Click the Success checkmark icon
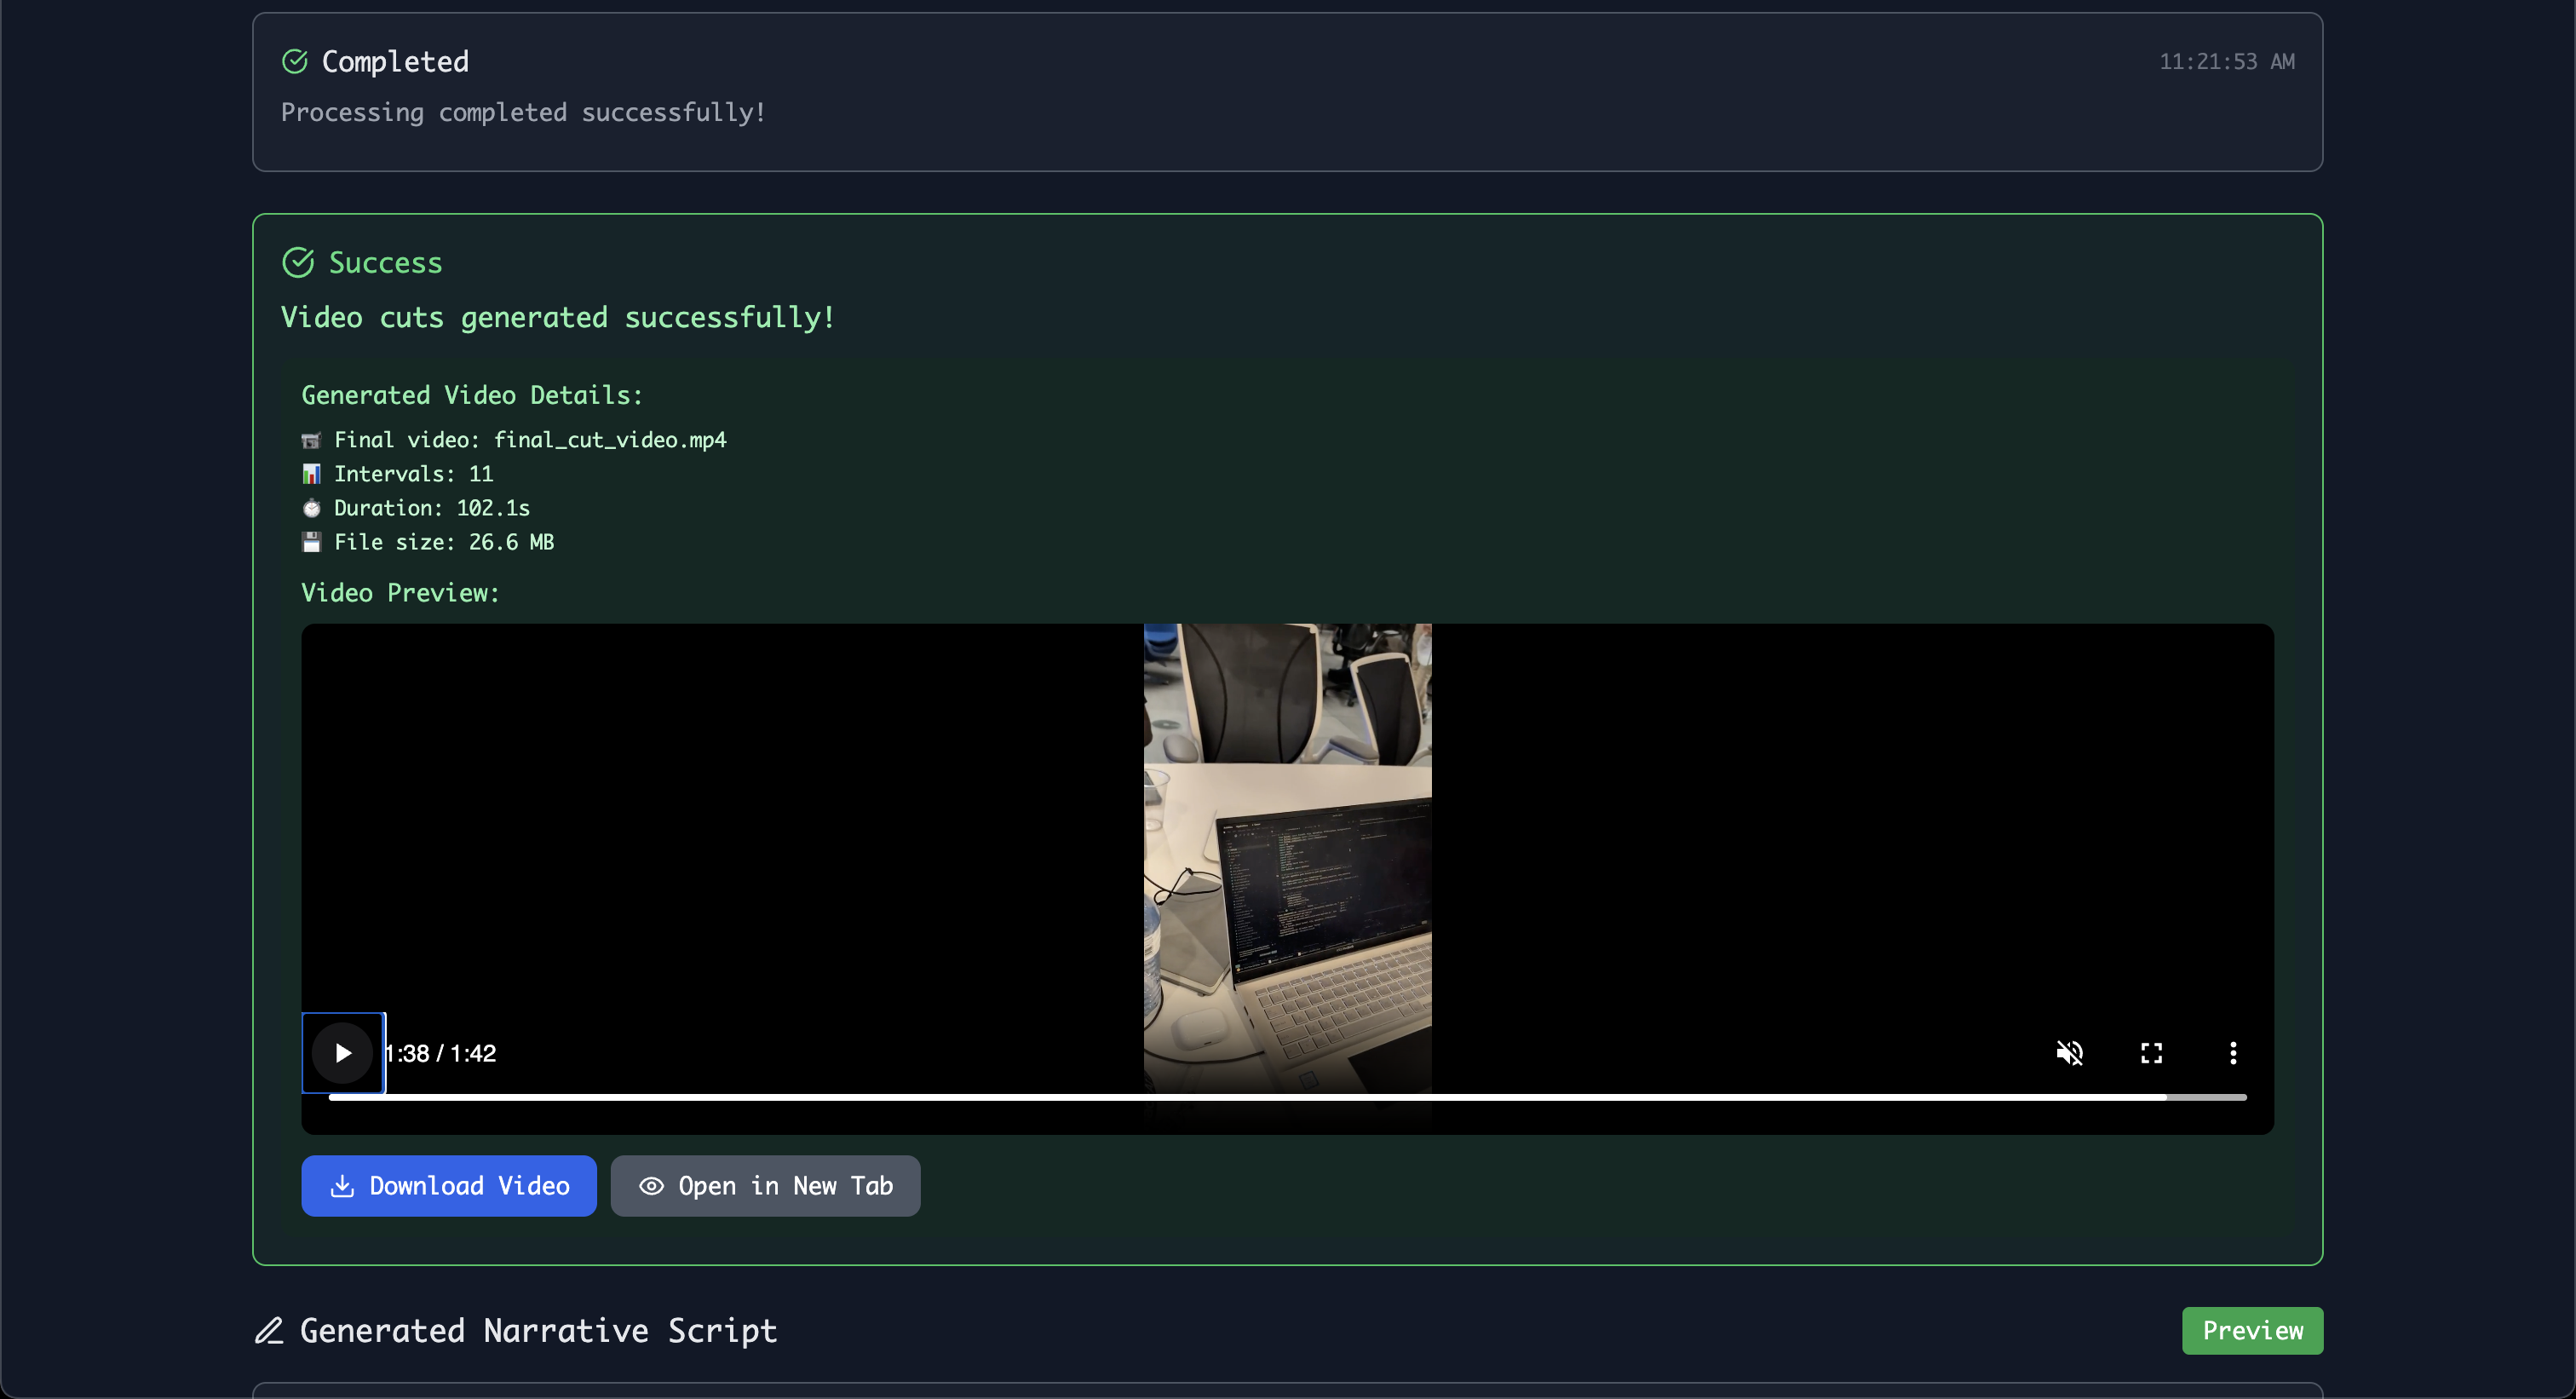Screen dimensions: 2576x1399 tap(298, 262)
